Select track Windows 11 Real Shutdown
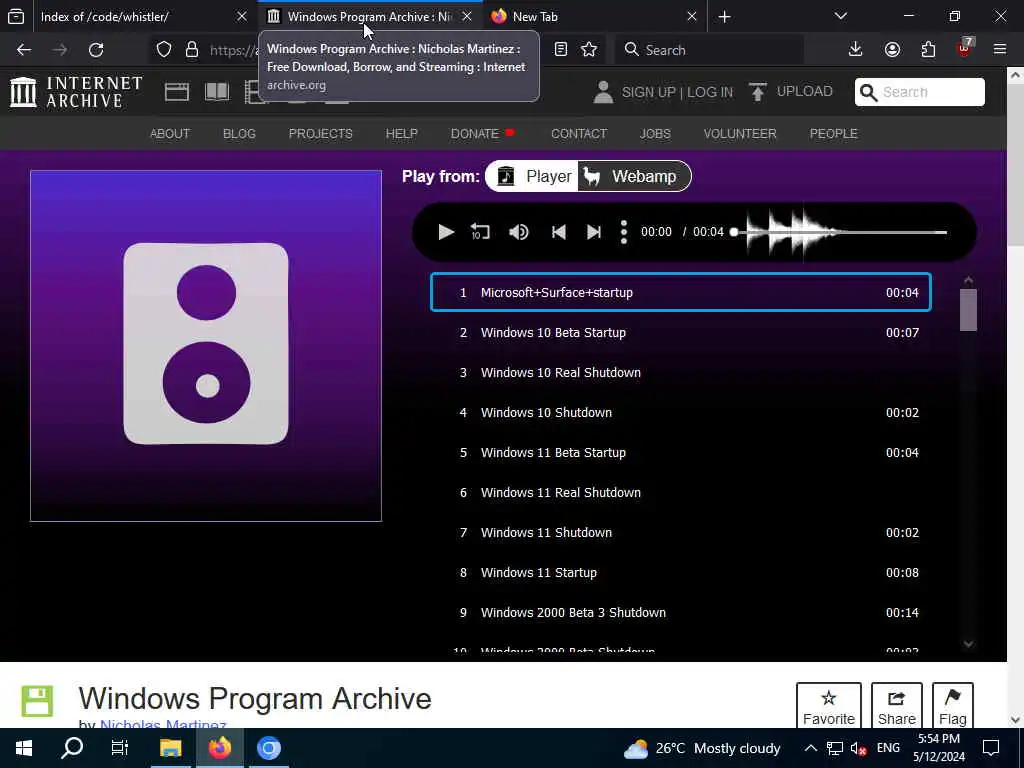Image resolution: width=1024 pixels, height=768 pixels. pyautogui.click(x=680, y=492)
